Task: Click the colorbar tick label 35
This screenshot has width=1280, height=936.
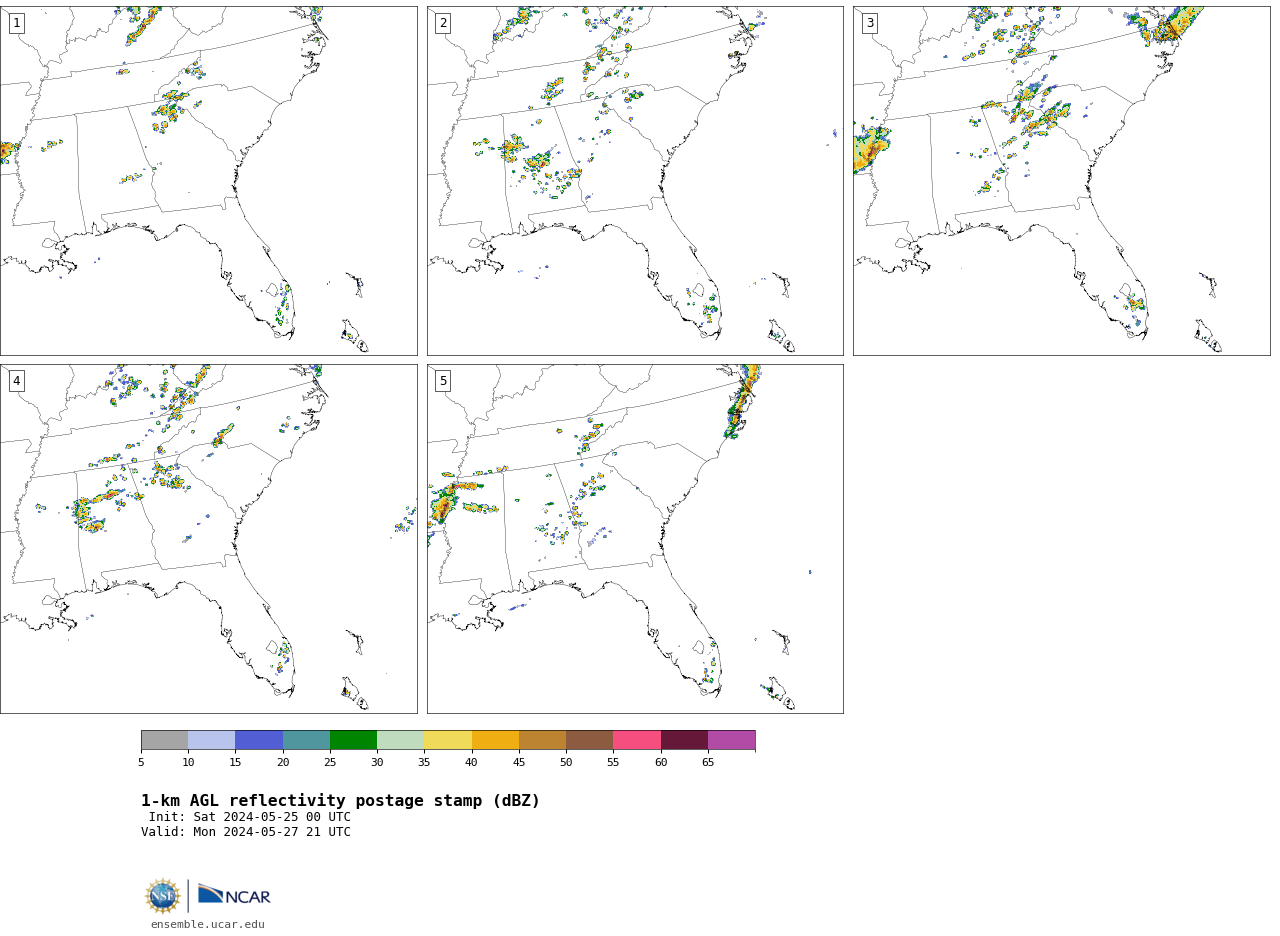Action: [x=424, y=763]
